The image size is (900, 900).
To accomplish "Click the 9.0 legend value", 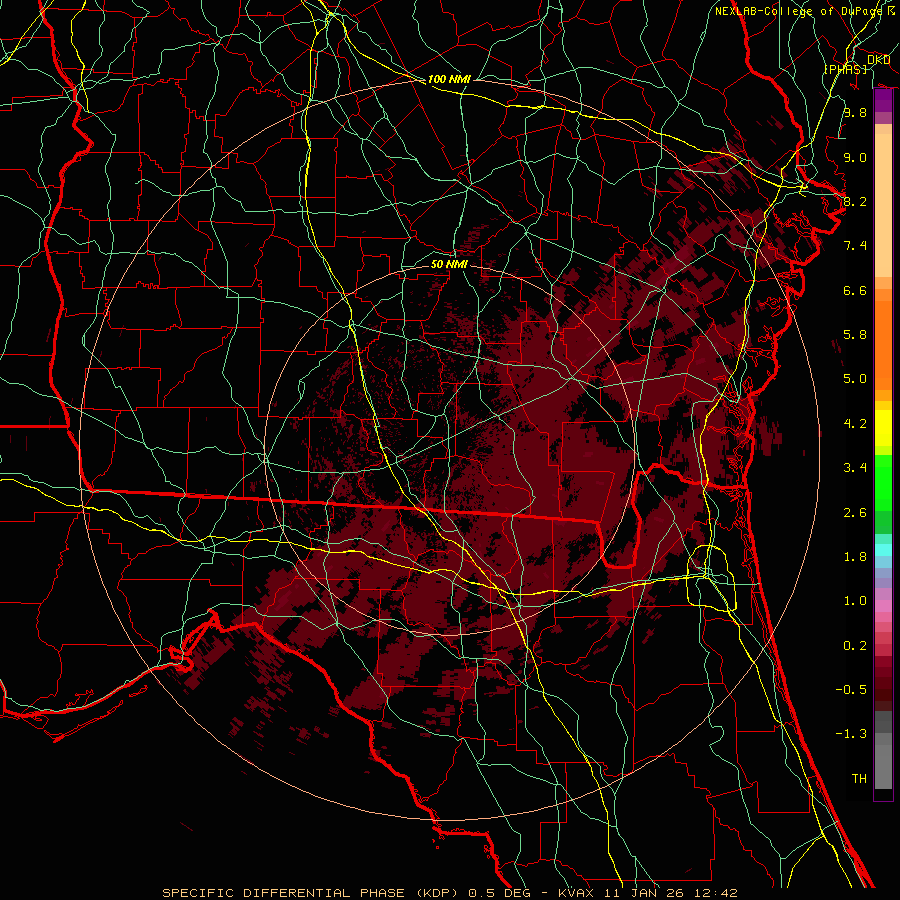I will 855,157.
